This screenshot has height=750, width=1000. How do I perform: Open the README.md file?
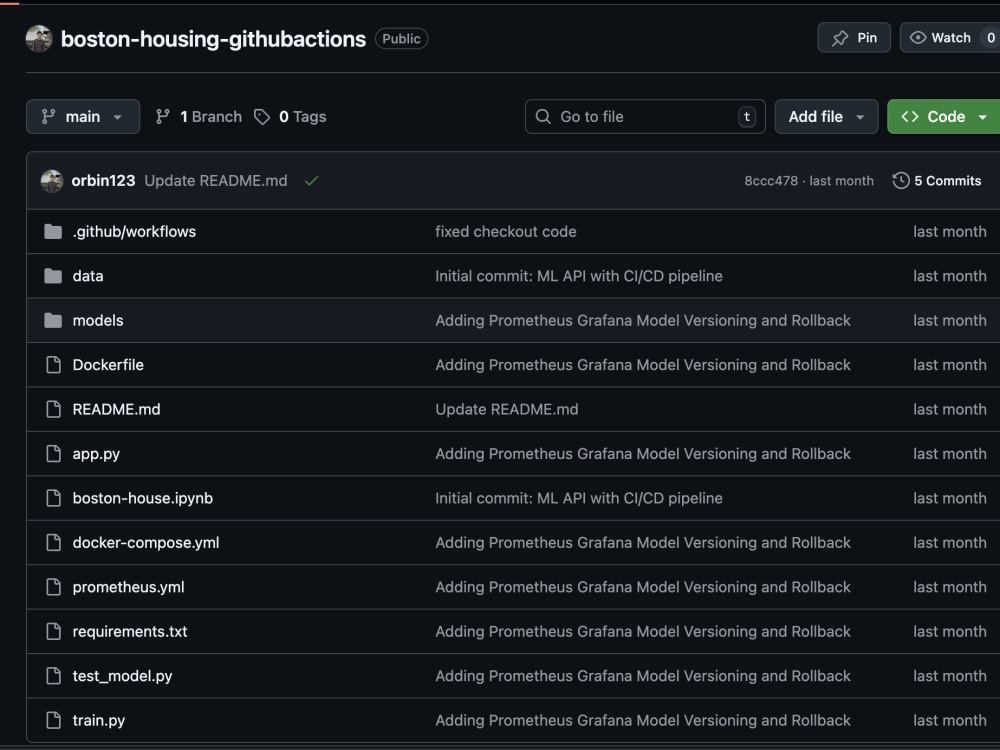pos(116,409)
